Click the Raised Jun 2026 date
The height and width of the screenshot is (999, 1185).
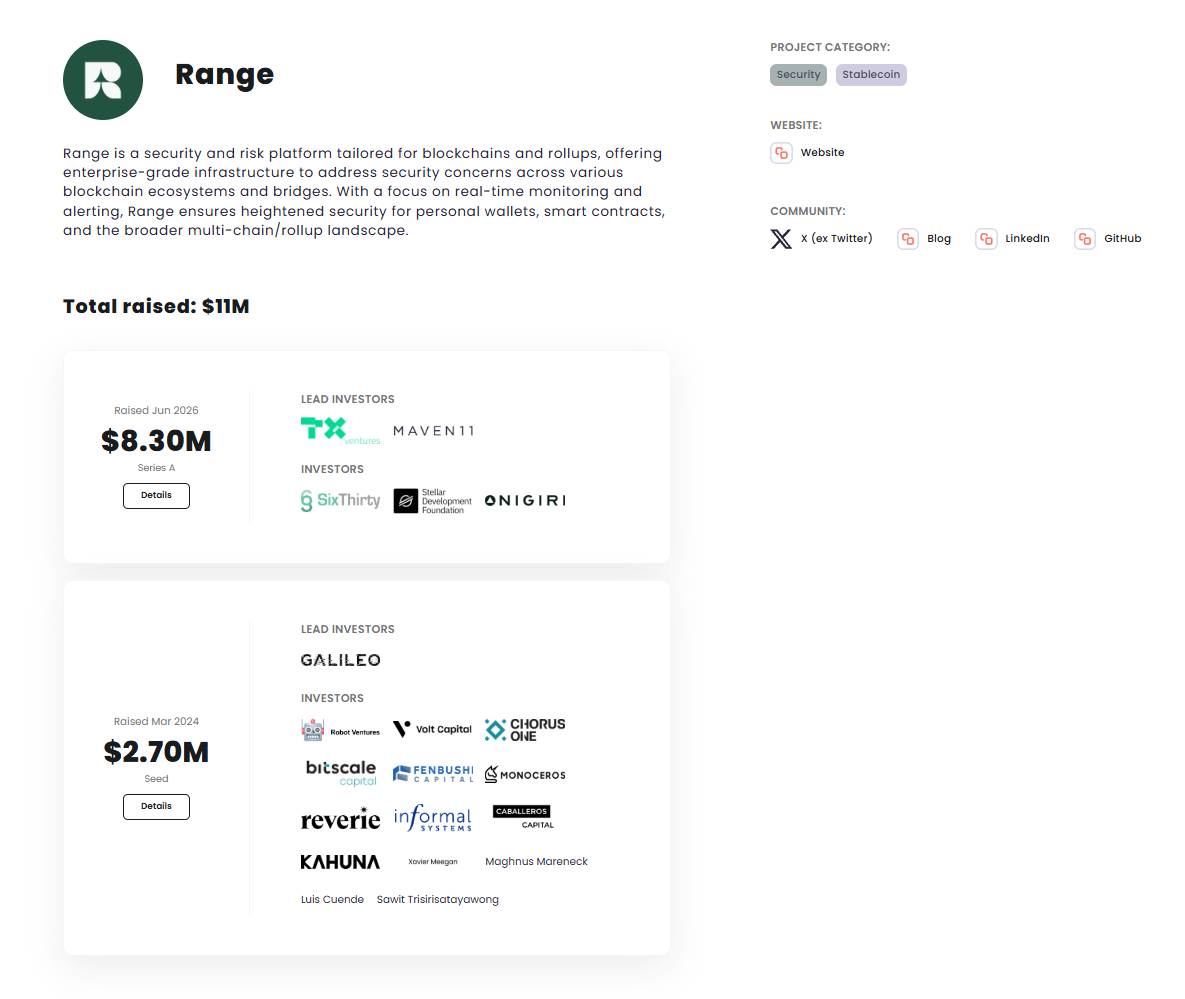click(156, 410)
